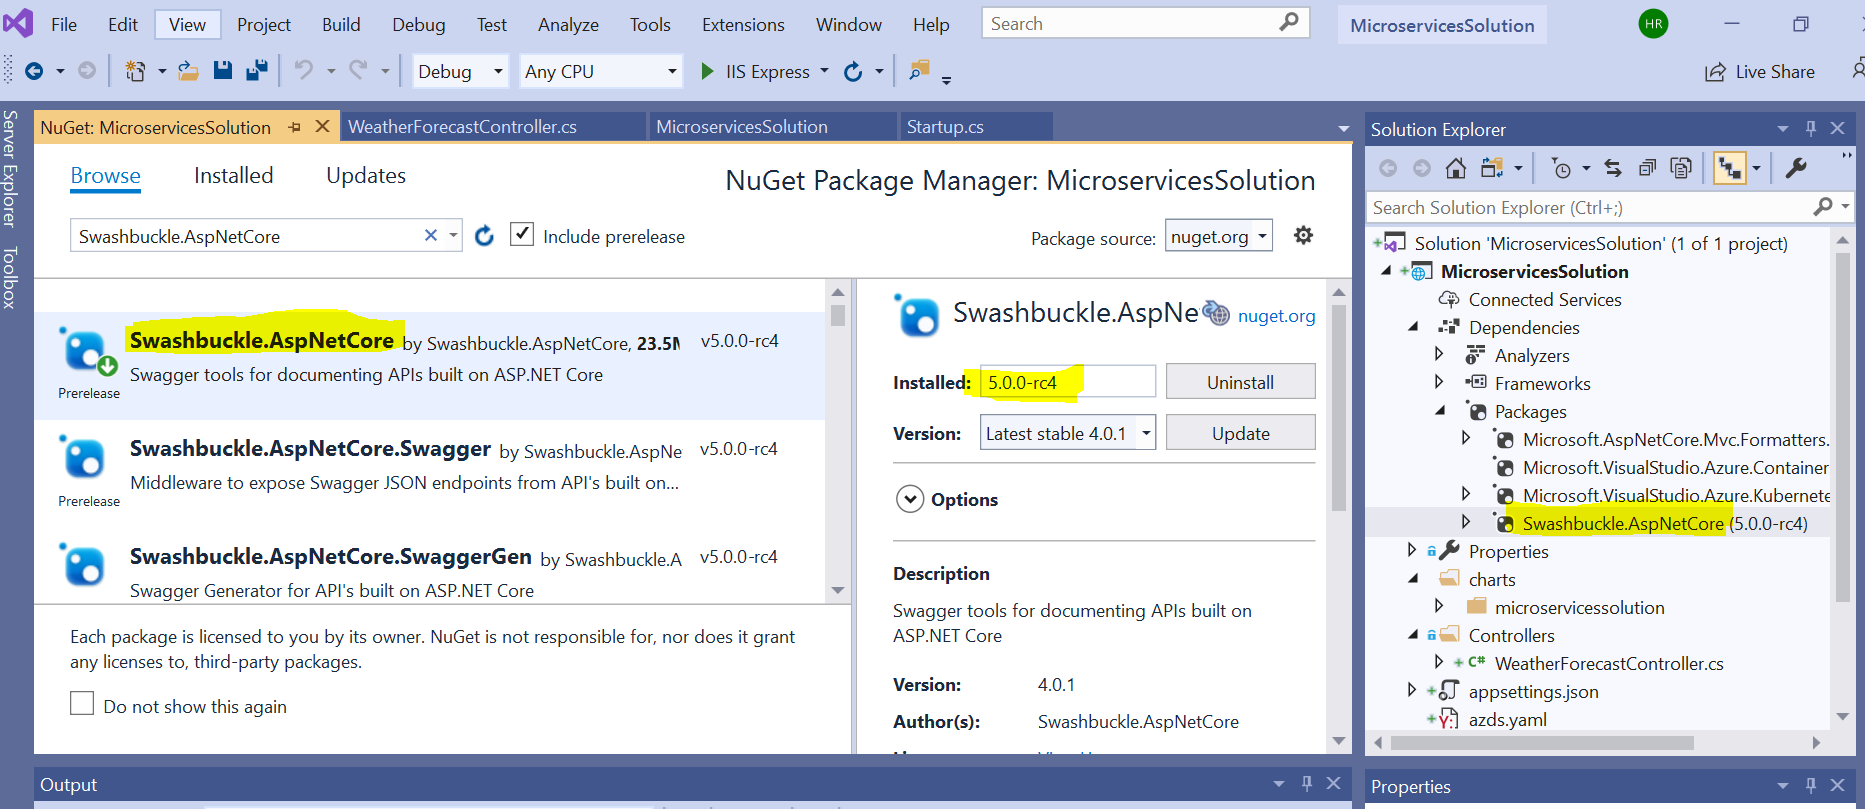Viewport: 1865px width, 809px height.
Task: Open the Debug configuration dropdown
Action: [x=460, y=71]
